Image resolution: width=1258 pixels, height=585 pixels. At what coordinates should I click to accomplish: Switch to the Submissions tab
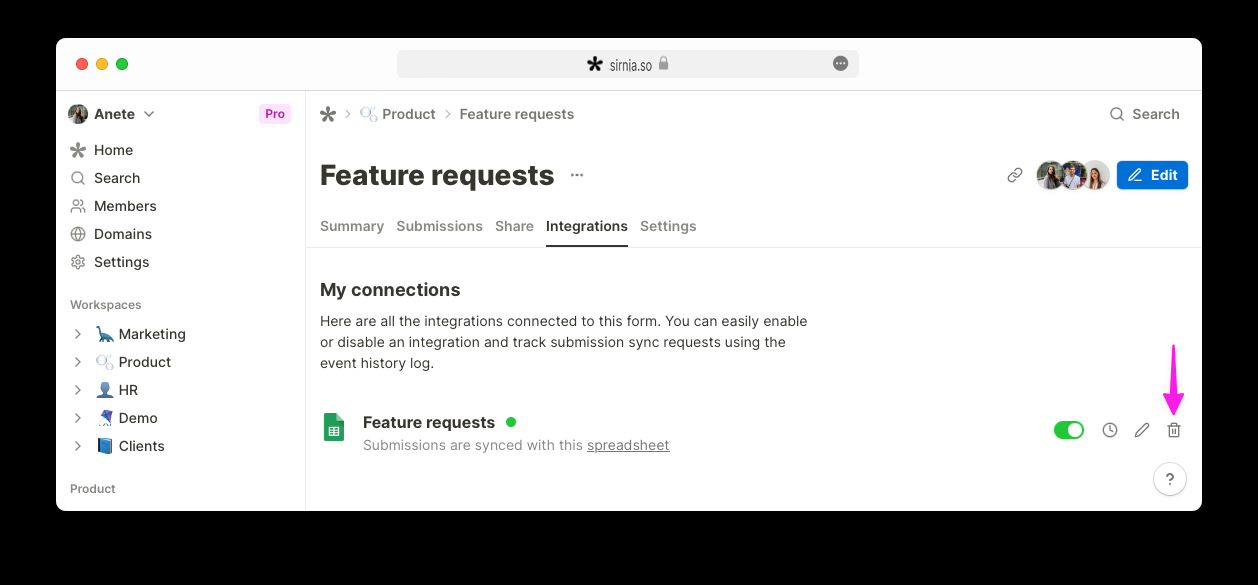click(439, 226)
